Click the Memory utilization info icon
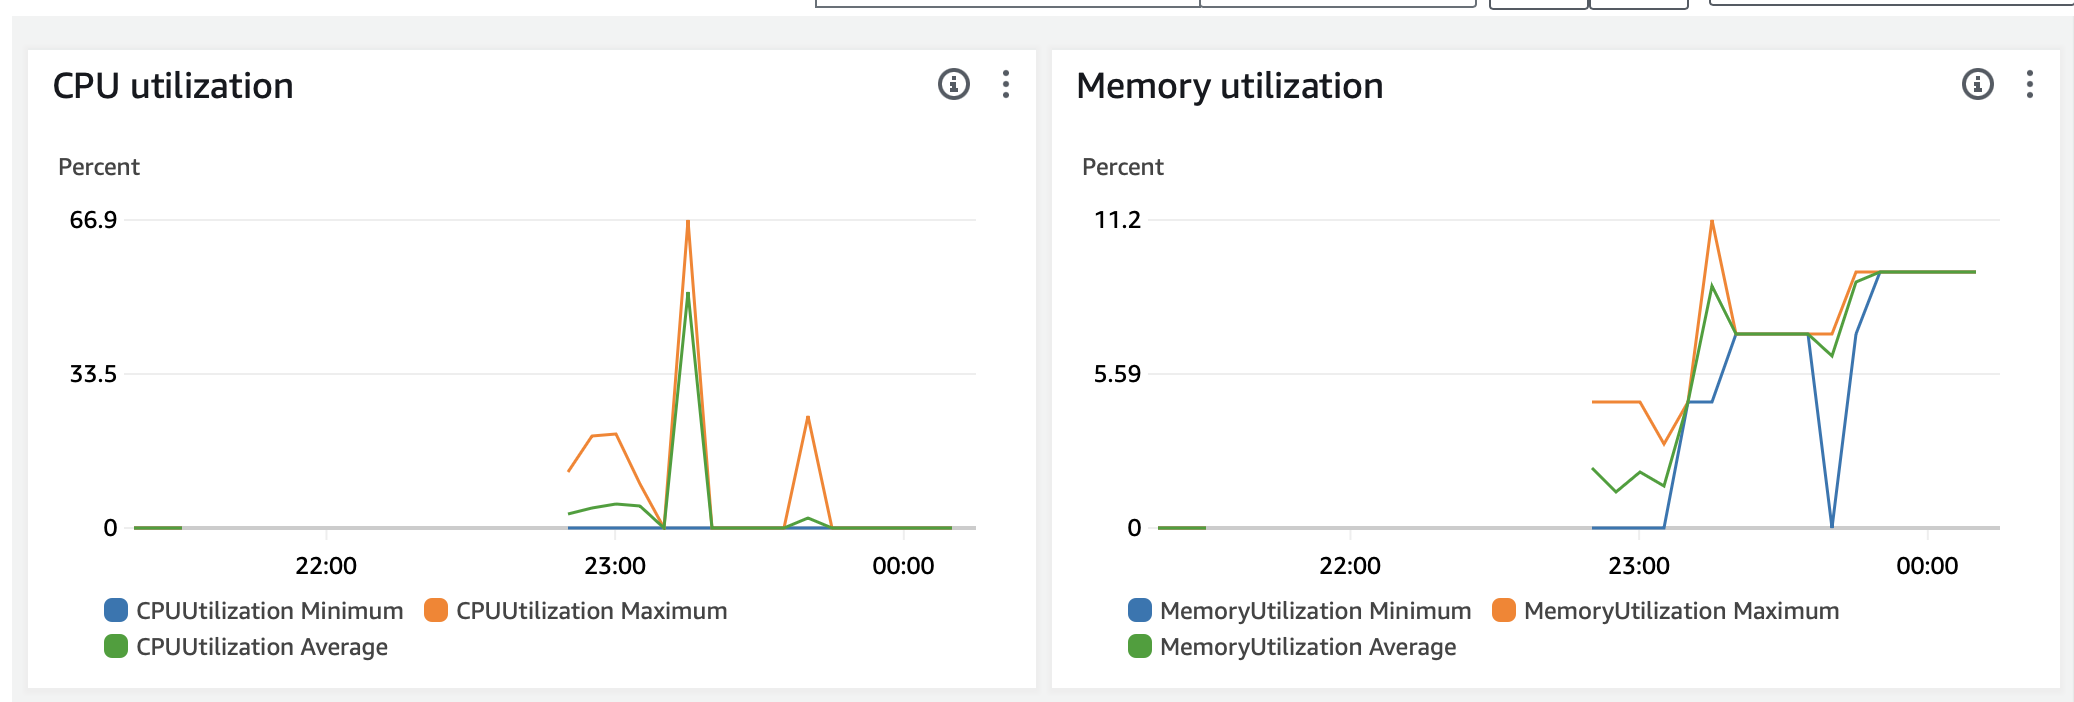This screenshot has width=2074, height=702. point(1977,84)
